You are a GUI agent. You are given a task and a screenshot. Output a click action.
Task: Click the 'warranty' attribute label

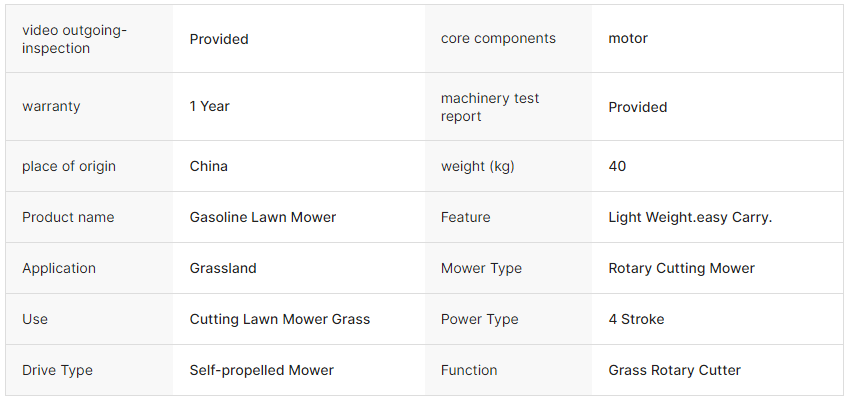pyautogui.click(x=51, y=106)
